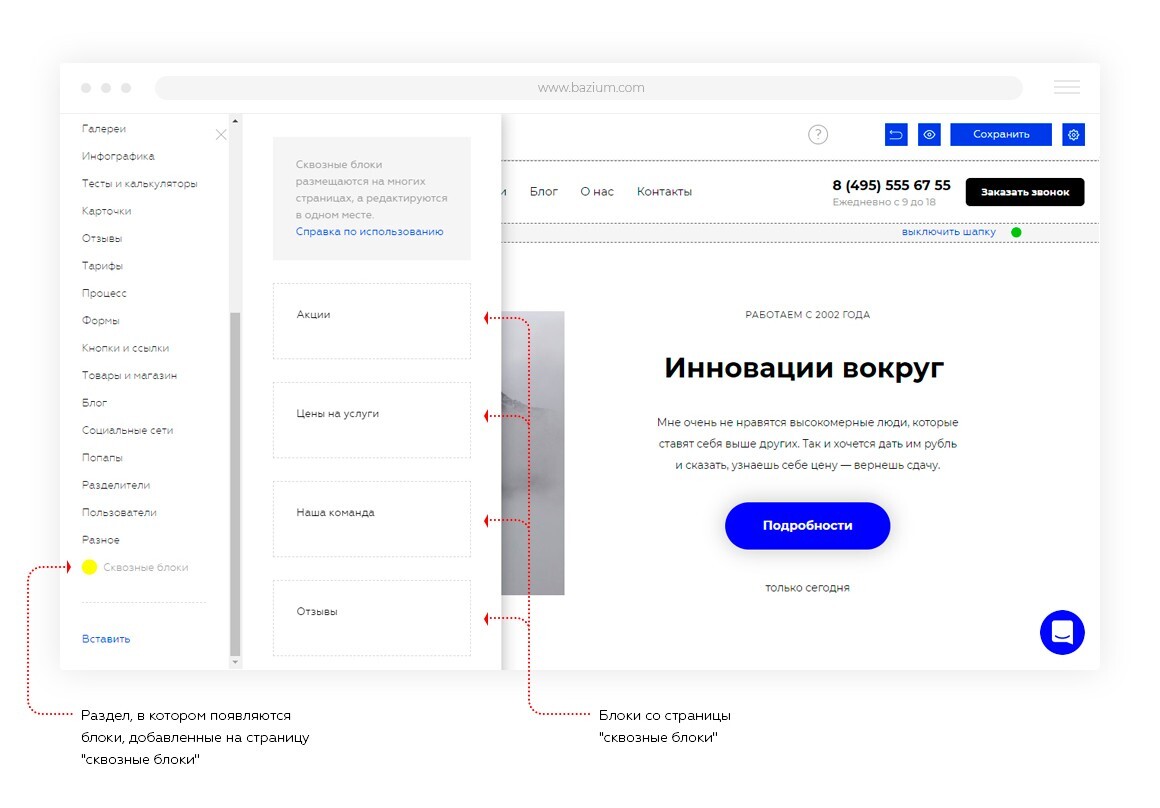
Task: Select Разное category
Action: pos(100,539)
